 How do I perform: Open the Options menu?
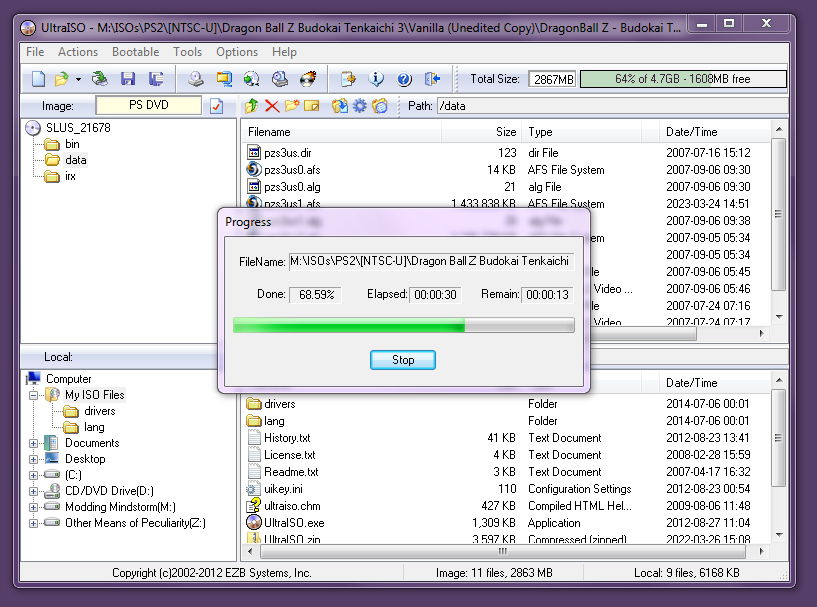(x=237, y=52)
